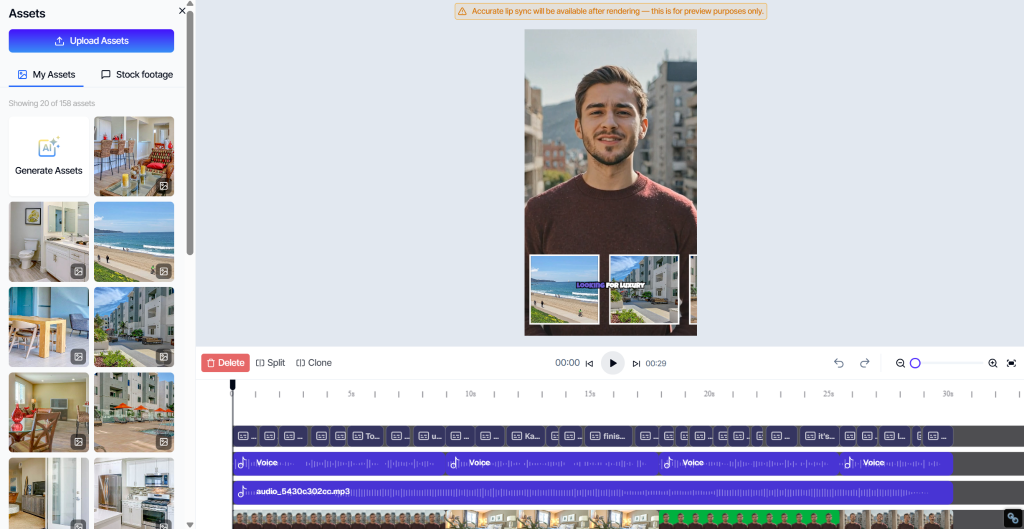The height and width of the screenshot is (529, 1024).
Task: Fit the timeline to screen
Action: [1012, 363]
